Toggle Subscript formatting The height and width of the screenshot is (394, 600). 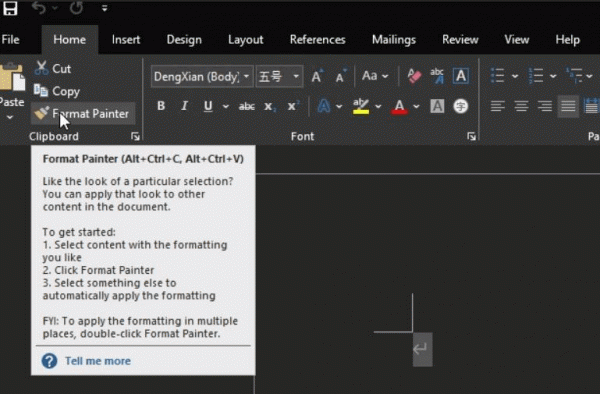tap(269, 106)
